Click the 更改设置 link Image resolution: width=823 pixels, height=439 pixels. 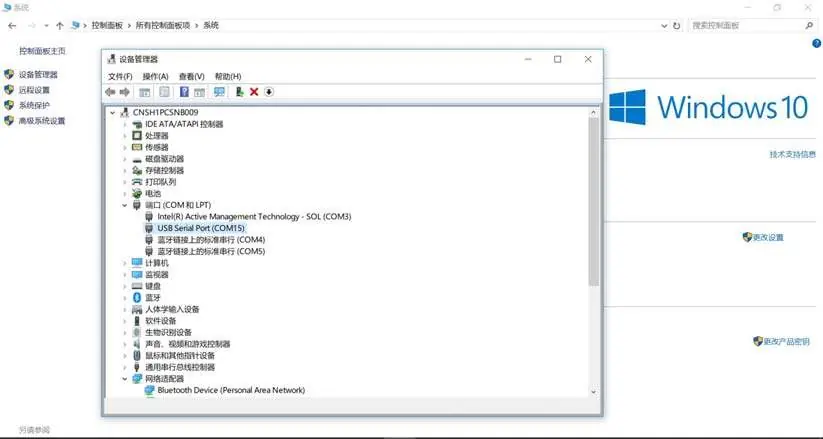pos(768,237)
